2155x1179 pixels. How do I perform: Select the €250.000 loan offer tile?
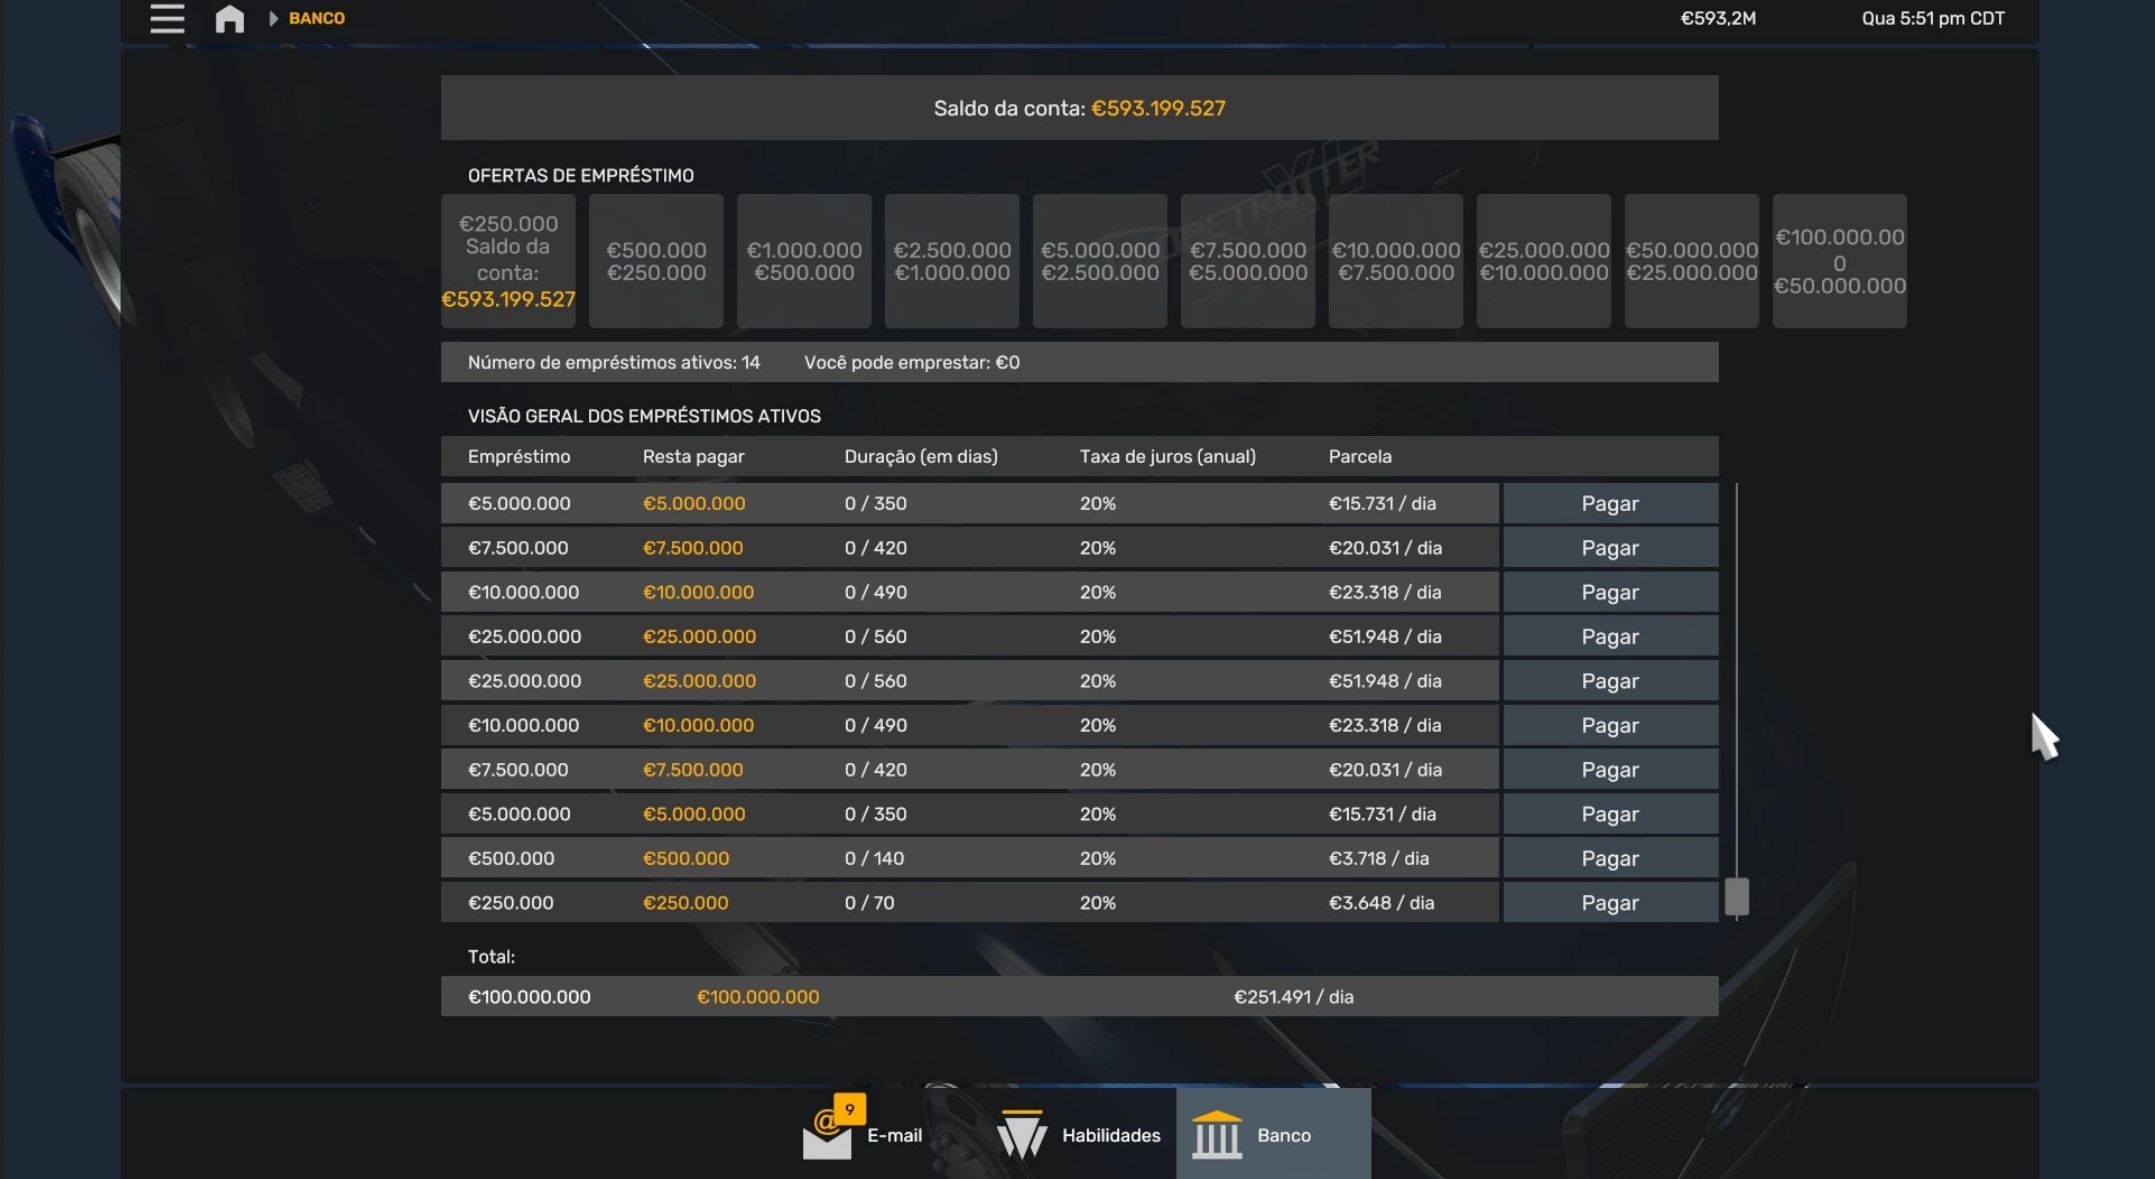pyautogui.click(x=508, y=261)
